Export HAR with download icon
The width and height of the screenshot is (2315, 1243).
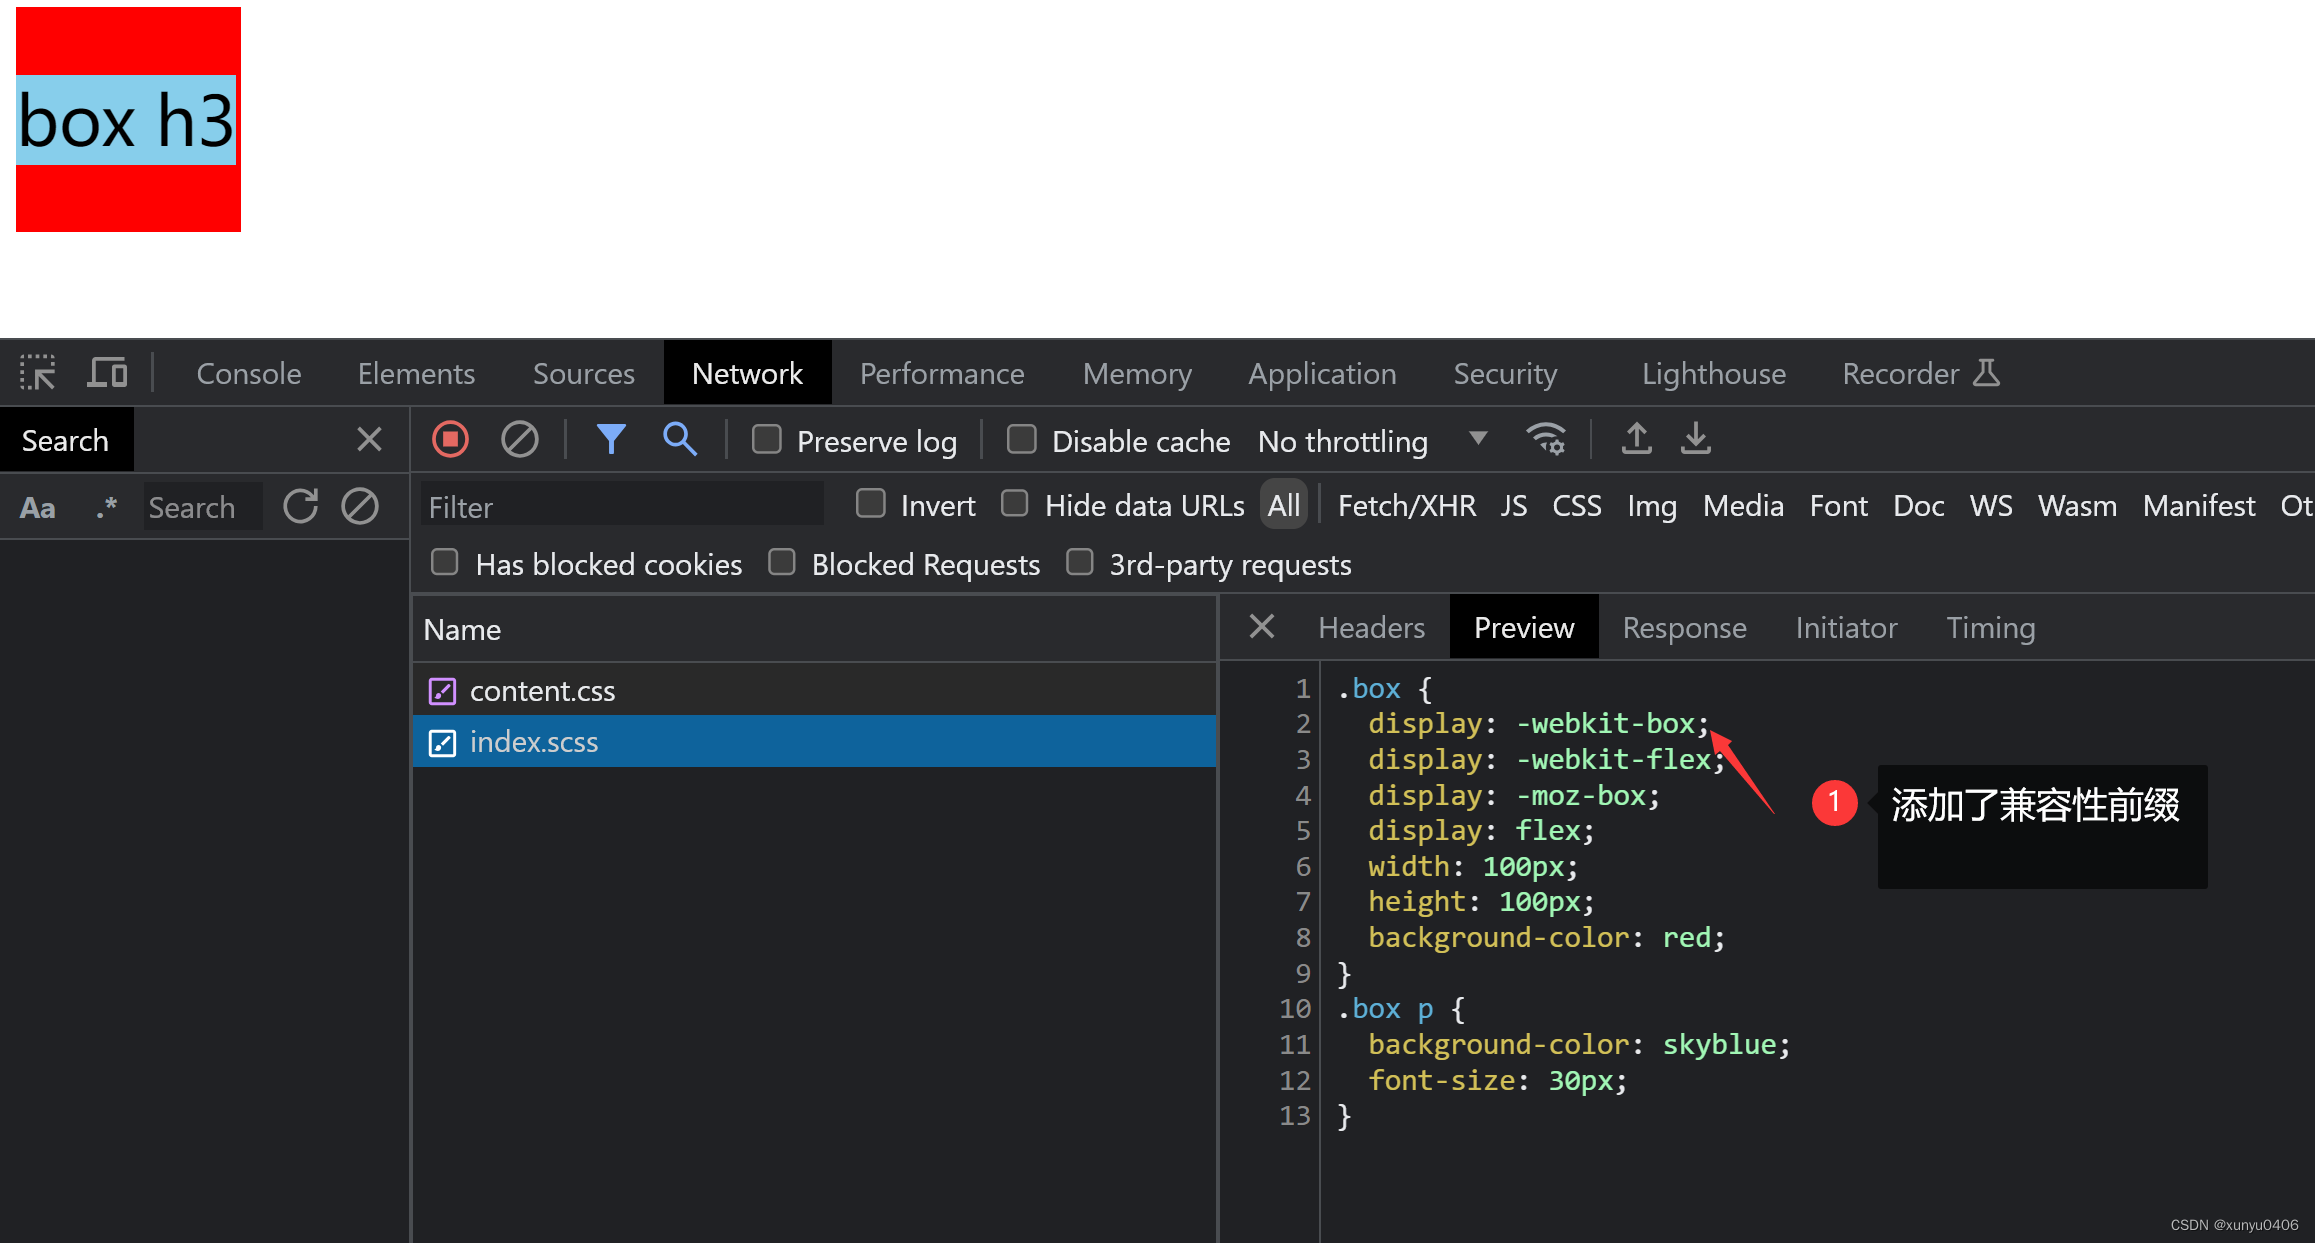[x=1696, y=440]
